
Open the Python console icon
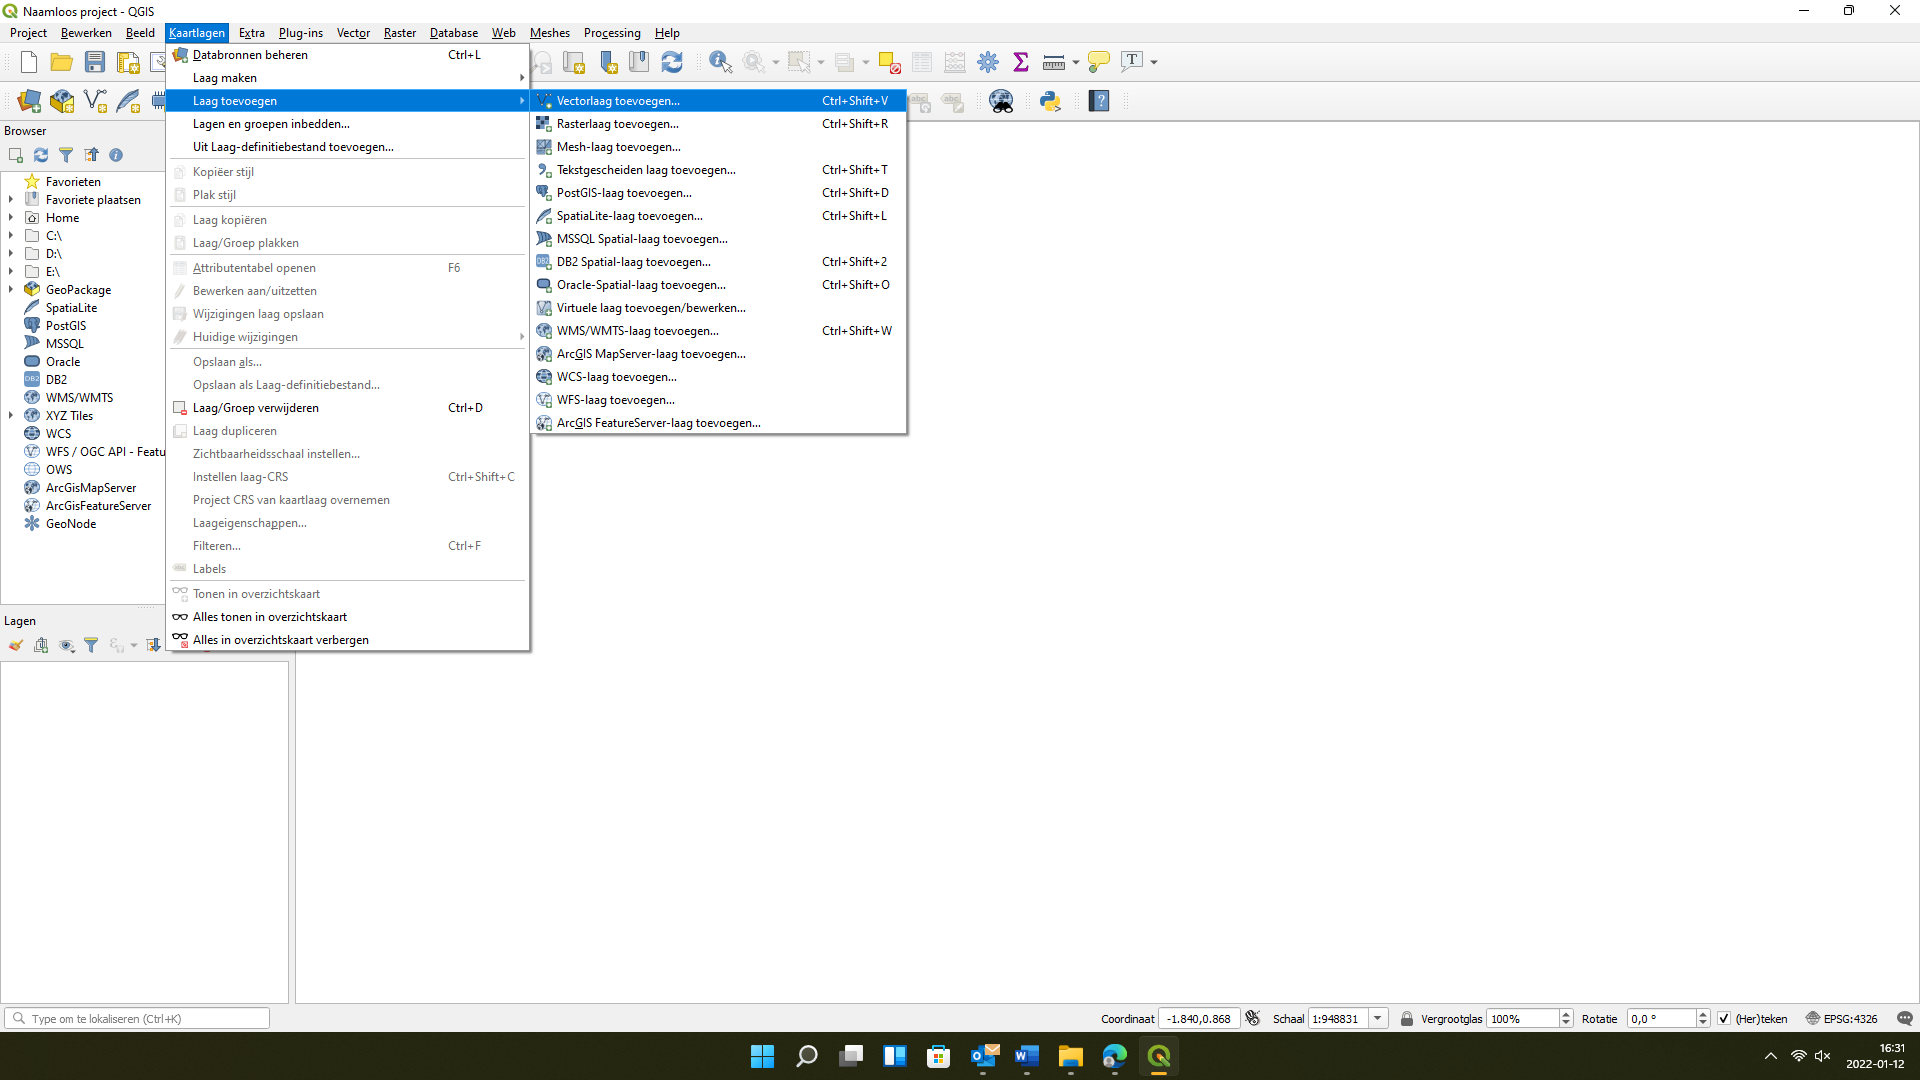pos(1050,101)
